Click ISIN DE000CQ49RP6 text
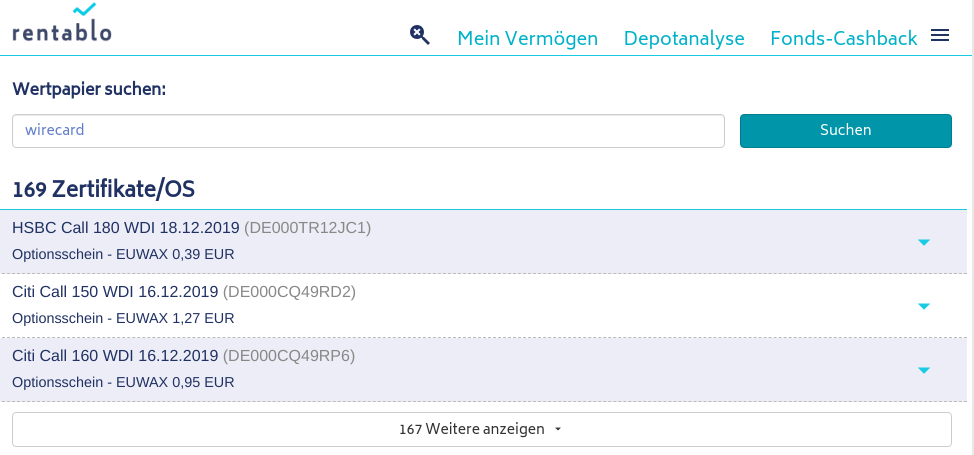The image size is (974, 455). (289, 356)
